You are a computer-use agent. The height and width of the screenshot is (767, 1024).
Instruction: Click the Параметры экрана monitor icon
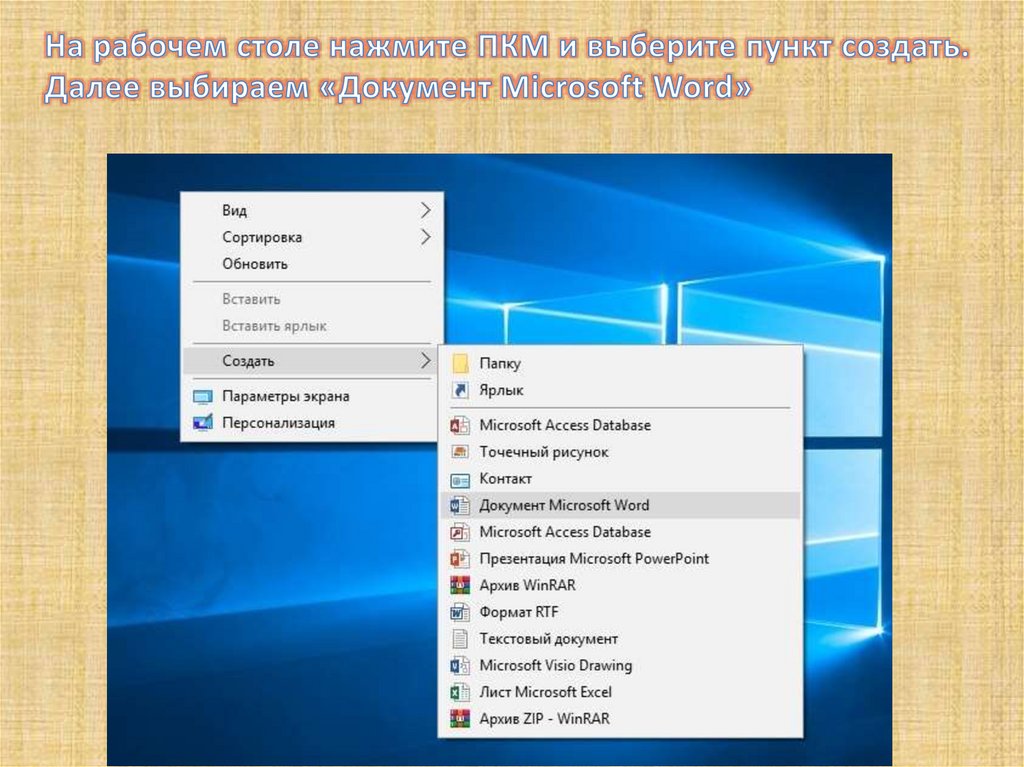click(x=203, y=397)
